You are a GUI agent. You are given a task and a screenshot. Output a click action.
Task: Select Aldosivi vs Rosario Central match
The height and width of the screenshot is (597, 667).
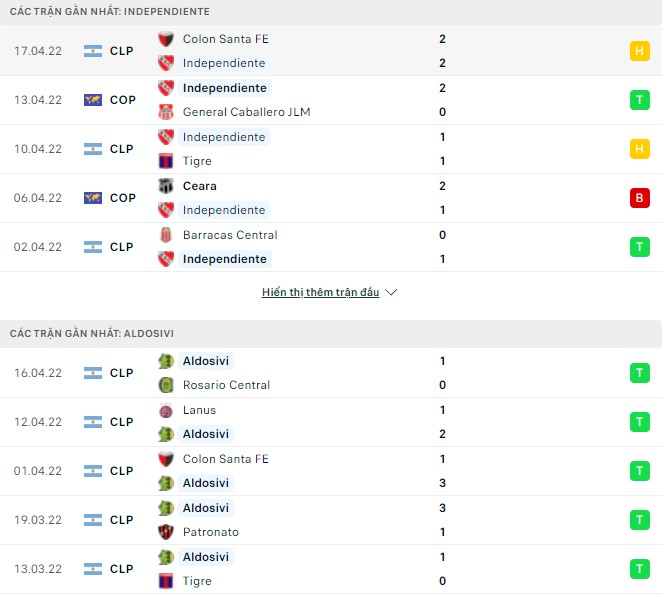click(x=330, y=373)
